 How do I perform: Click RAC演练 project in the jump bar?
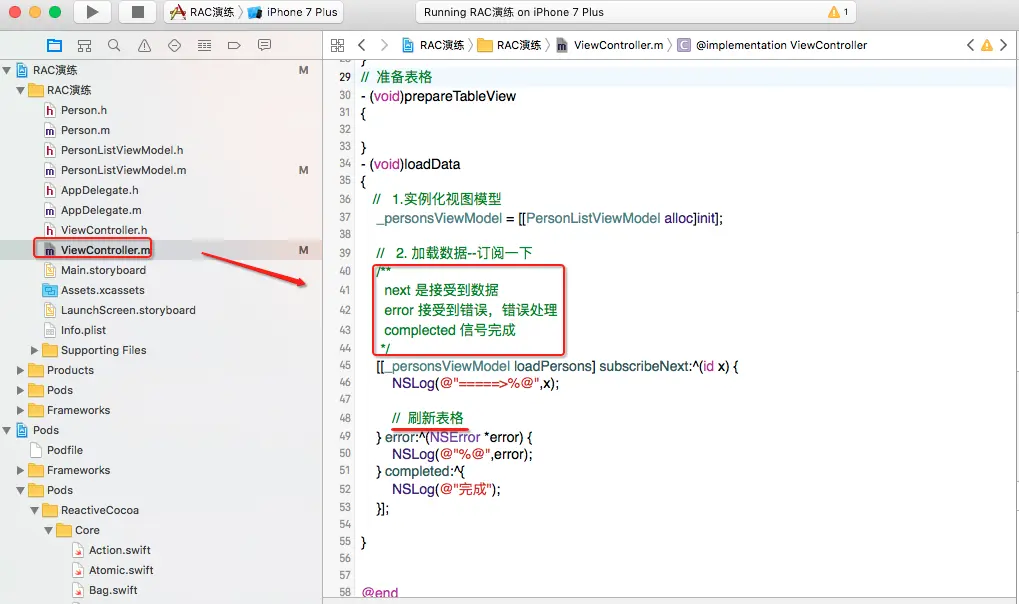[433, 46]
